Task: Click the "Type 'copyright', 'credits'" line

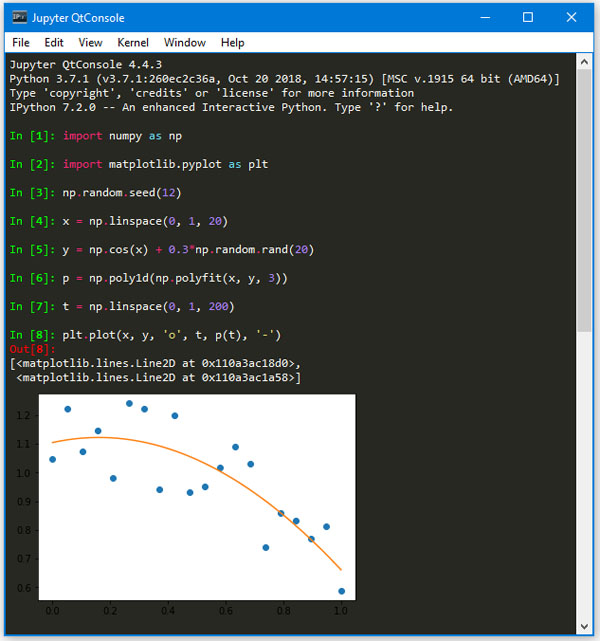Action: [x=212, y=93]
